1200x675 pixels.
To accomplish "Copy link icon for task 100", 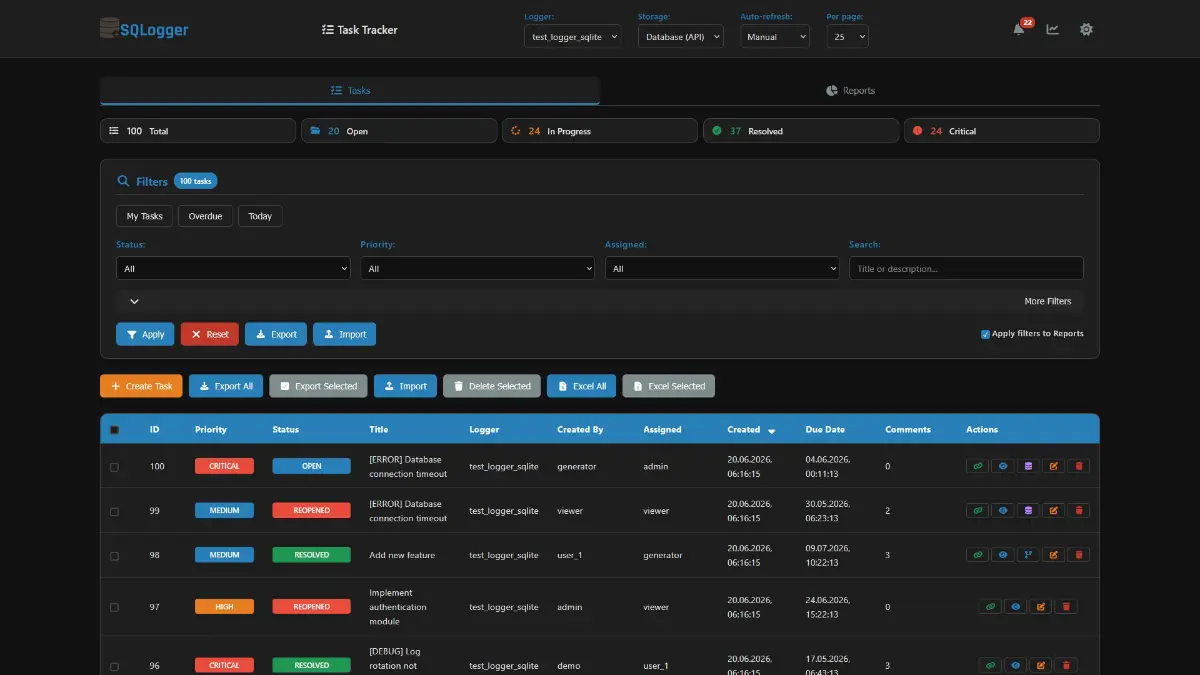I will tap(978, 466).
